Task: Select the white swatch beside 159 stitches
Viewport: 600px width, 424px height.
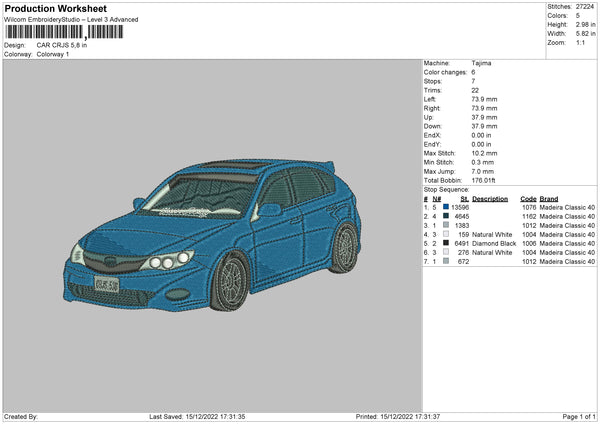Action: pyautogui.click(x=446, y=234)
